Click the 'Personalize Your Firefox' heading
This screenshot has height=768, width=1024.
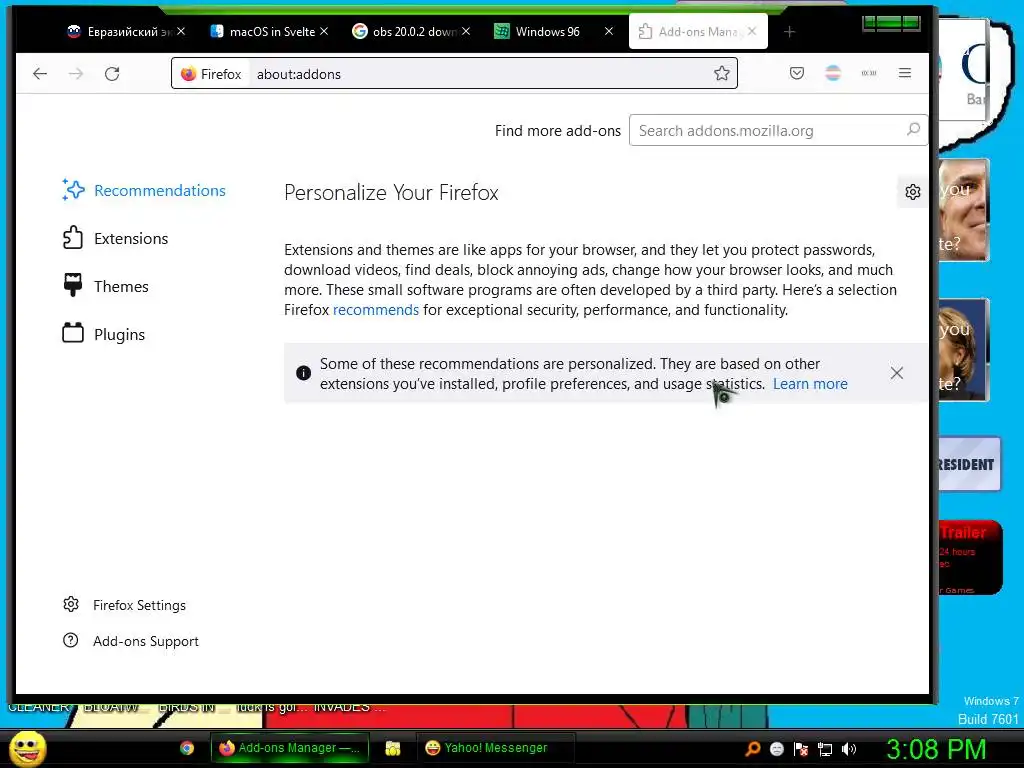[391, 193]
